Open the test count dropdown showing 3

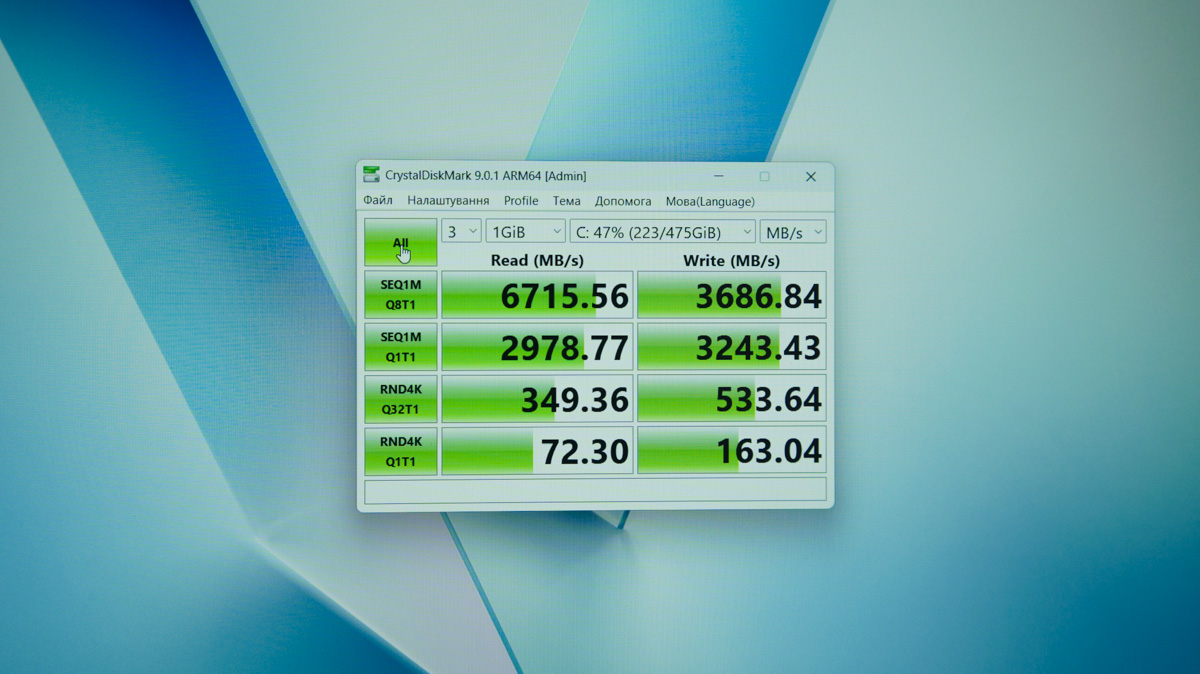461,231
